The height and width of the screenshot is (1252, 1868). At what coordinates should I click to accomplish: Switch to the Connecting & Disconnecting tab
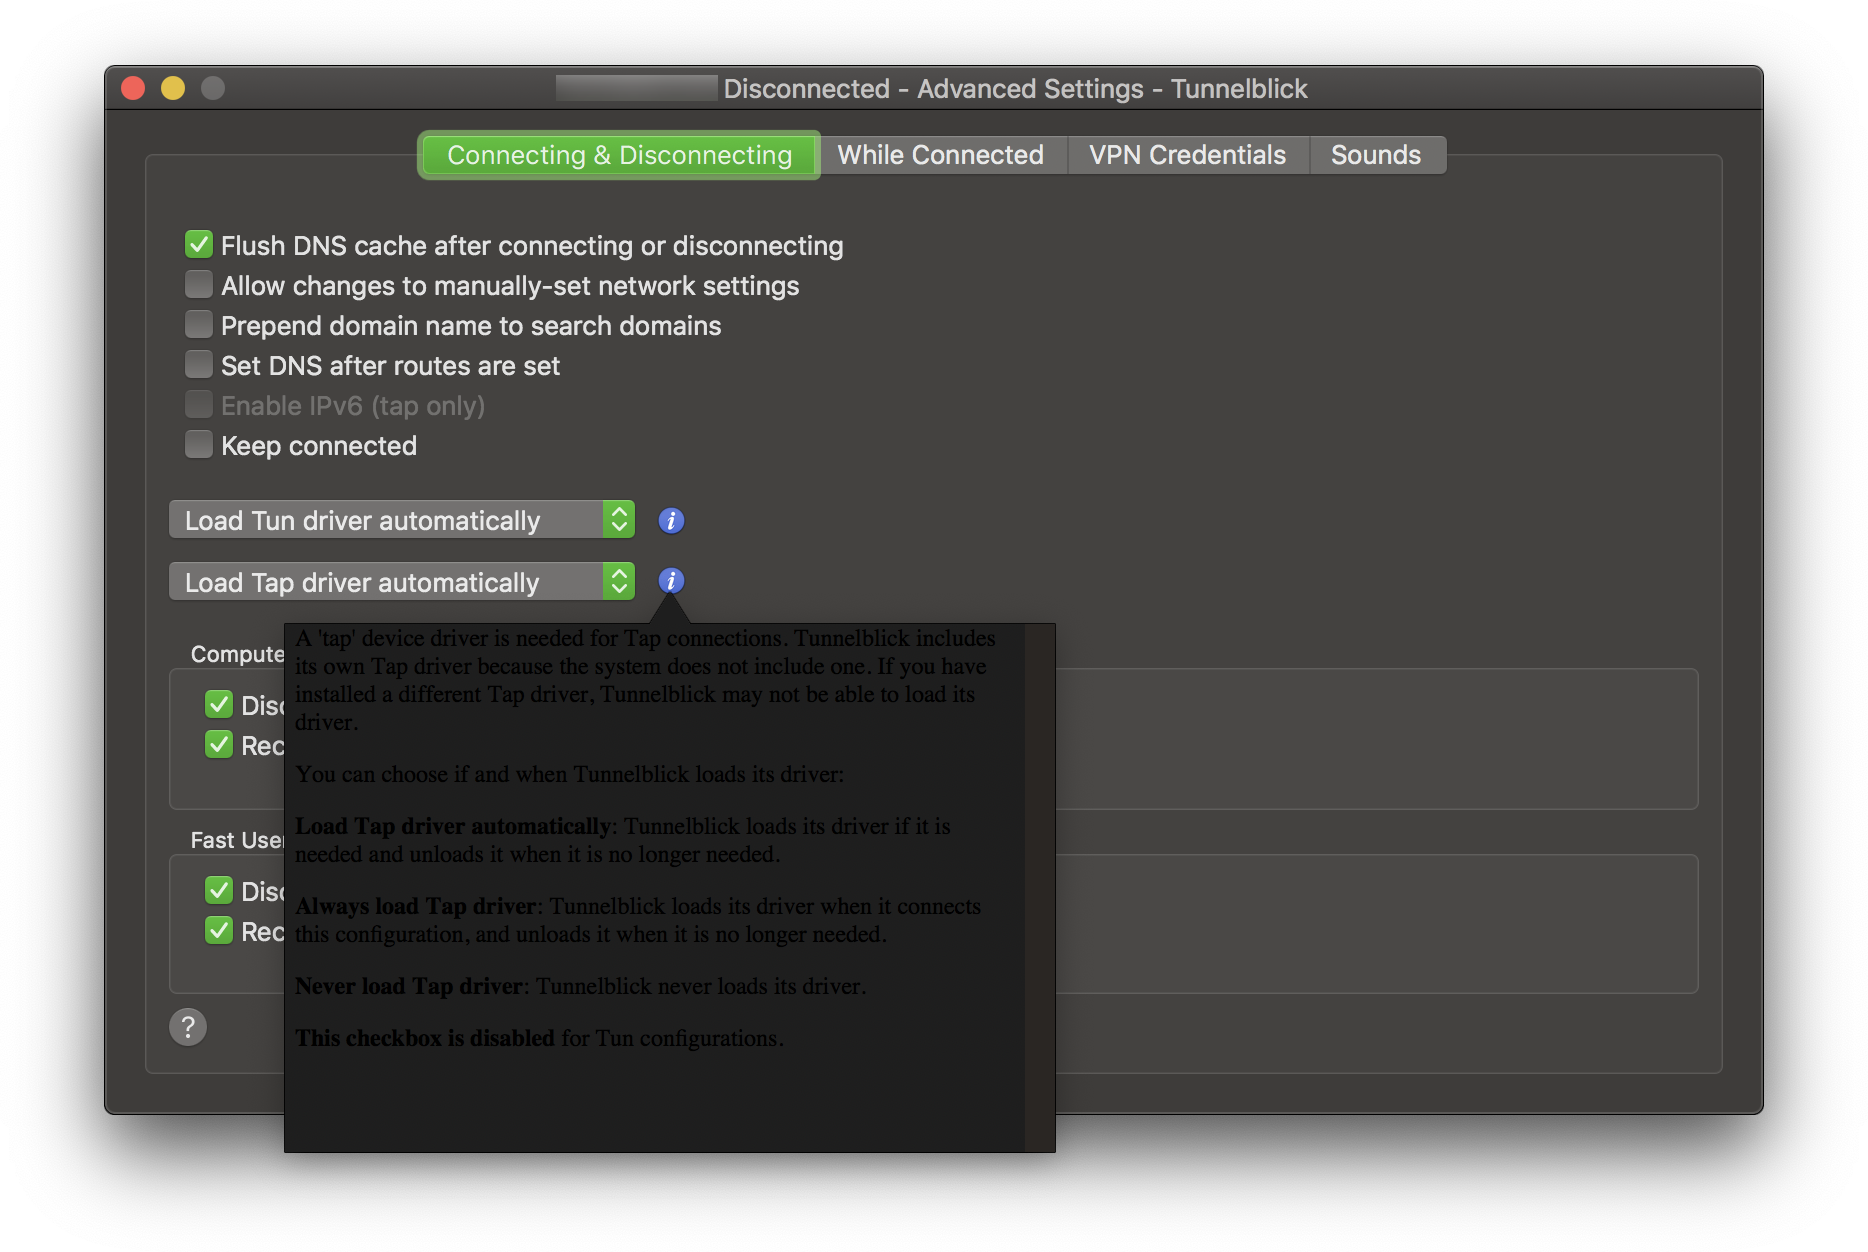click(x=619, y=155)
